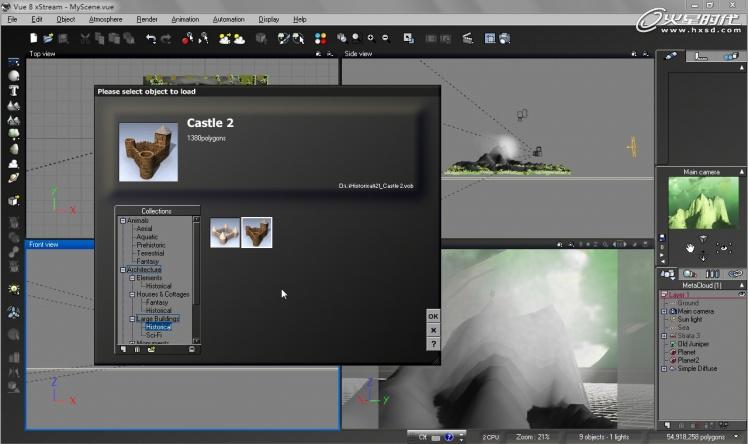The width and height of the screenshot is (748, 444).
Task: Select the cloud tool in left toolbar
Action: 14,164
